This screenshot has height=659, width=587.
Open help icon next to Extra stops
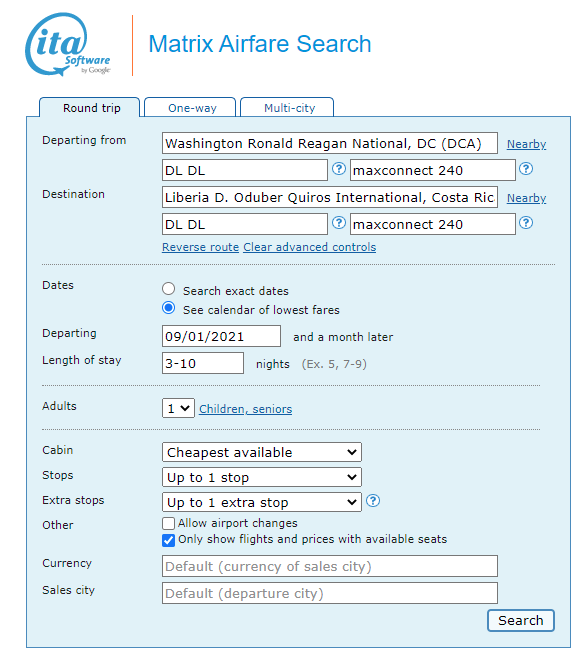click(373, 501)
